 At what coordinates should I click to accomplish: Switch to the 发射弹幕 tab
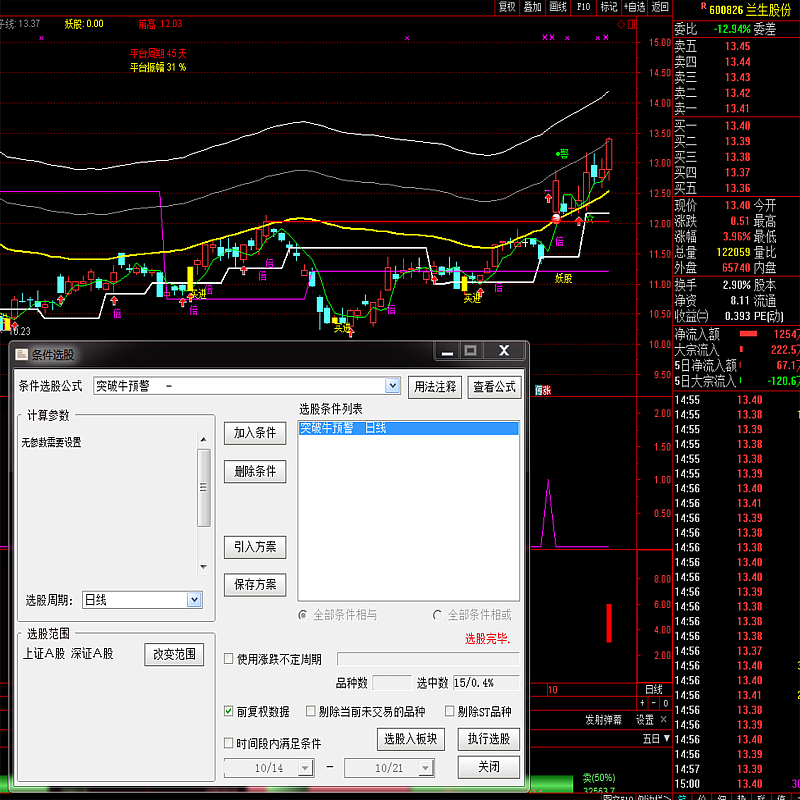coord(603,719)
